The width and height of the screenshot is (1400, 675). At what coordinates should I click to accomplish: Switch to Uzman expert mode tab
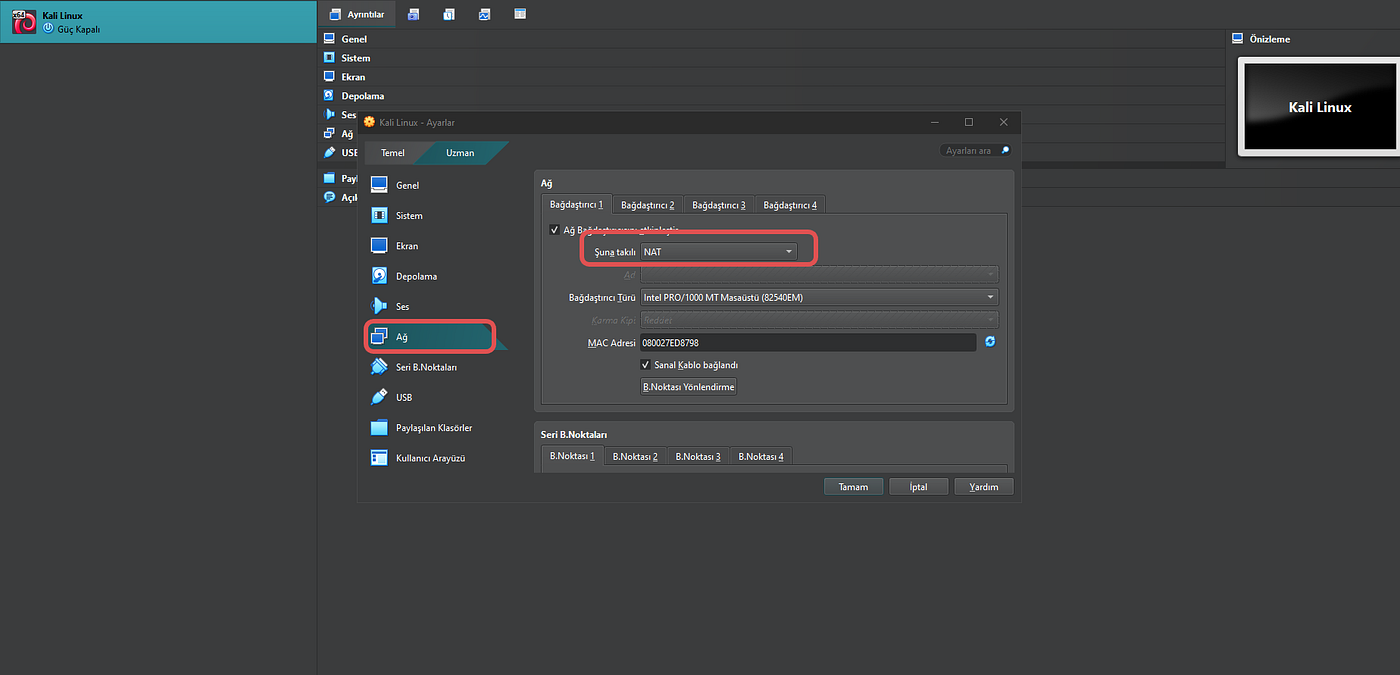click(x=460, y=153)
